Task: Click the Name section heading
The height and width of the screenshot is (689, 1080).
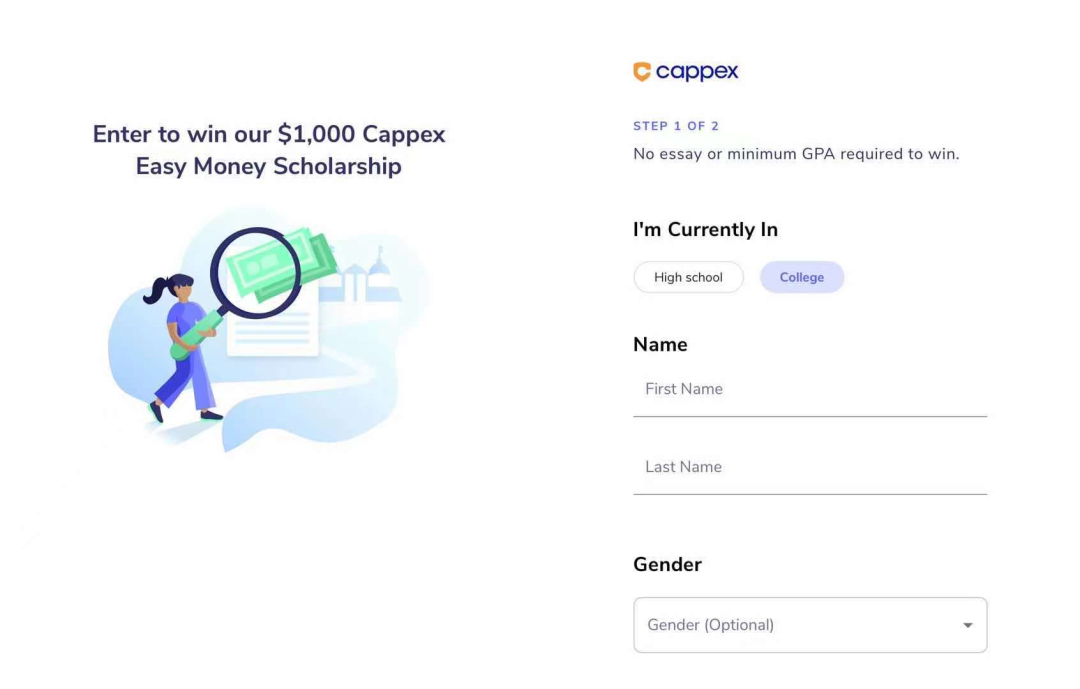Action: 660,344
